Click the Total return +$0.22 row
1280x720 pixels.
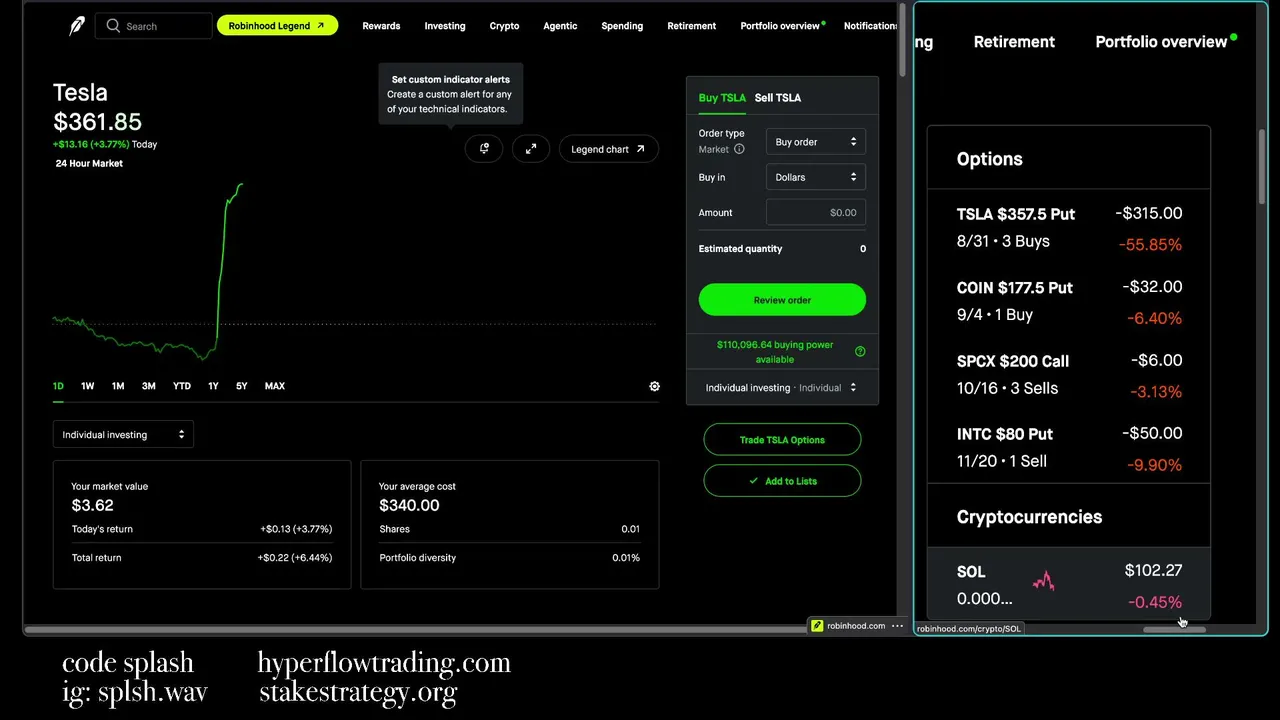202,557
